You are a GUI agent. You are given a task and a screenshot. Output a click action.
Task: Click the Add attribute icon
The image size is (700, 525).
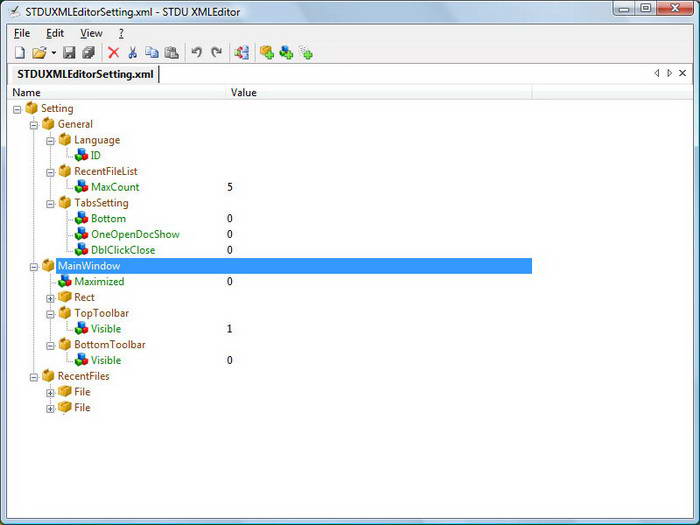point(286,53)
